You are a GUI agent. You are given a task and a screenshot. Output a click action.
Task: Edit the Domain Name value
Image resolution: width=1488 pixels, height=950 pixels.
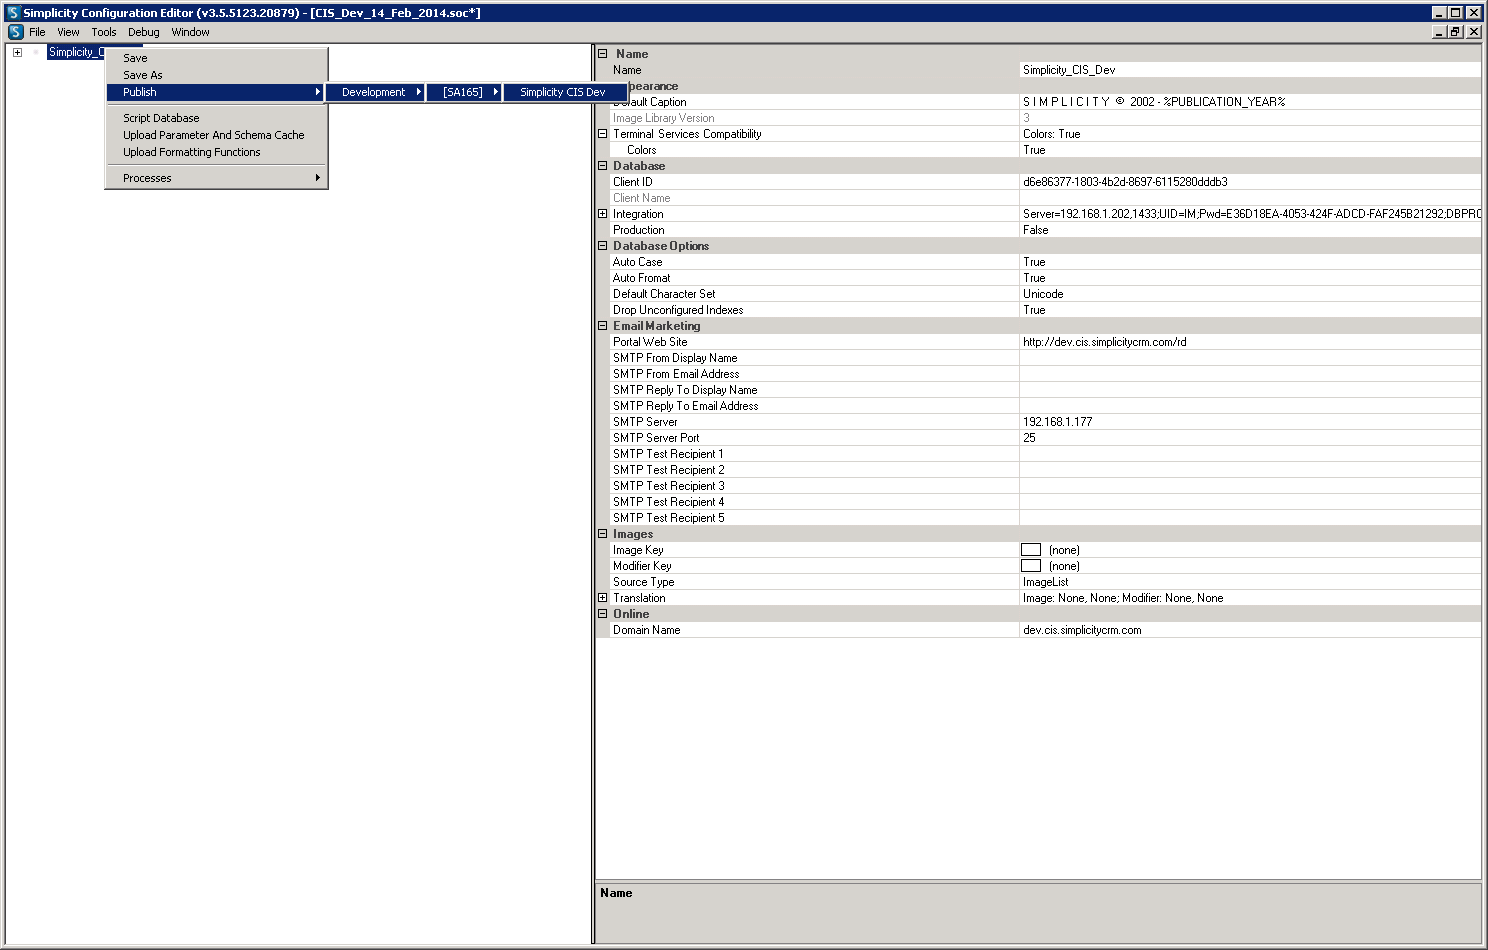pos(1250,630)
